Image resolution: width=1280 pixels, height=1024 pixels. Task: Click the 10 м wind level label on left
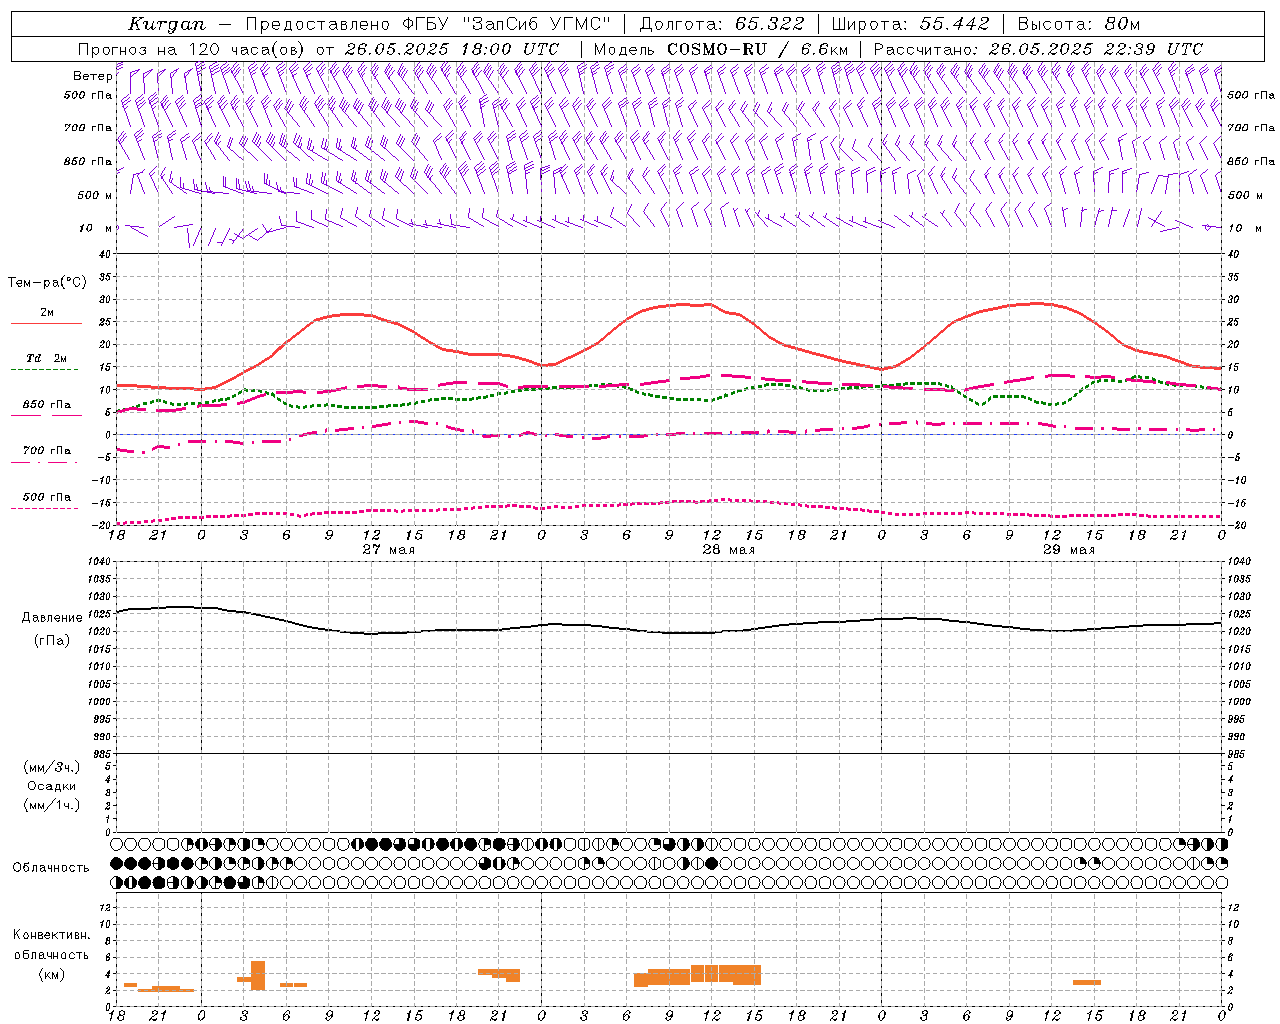pyautogui.click(x=96, y=228)
